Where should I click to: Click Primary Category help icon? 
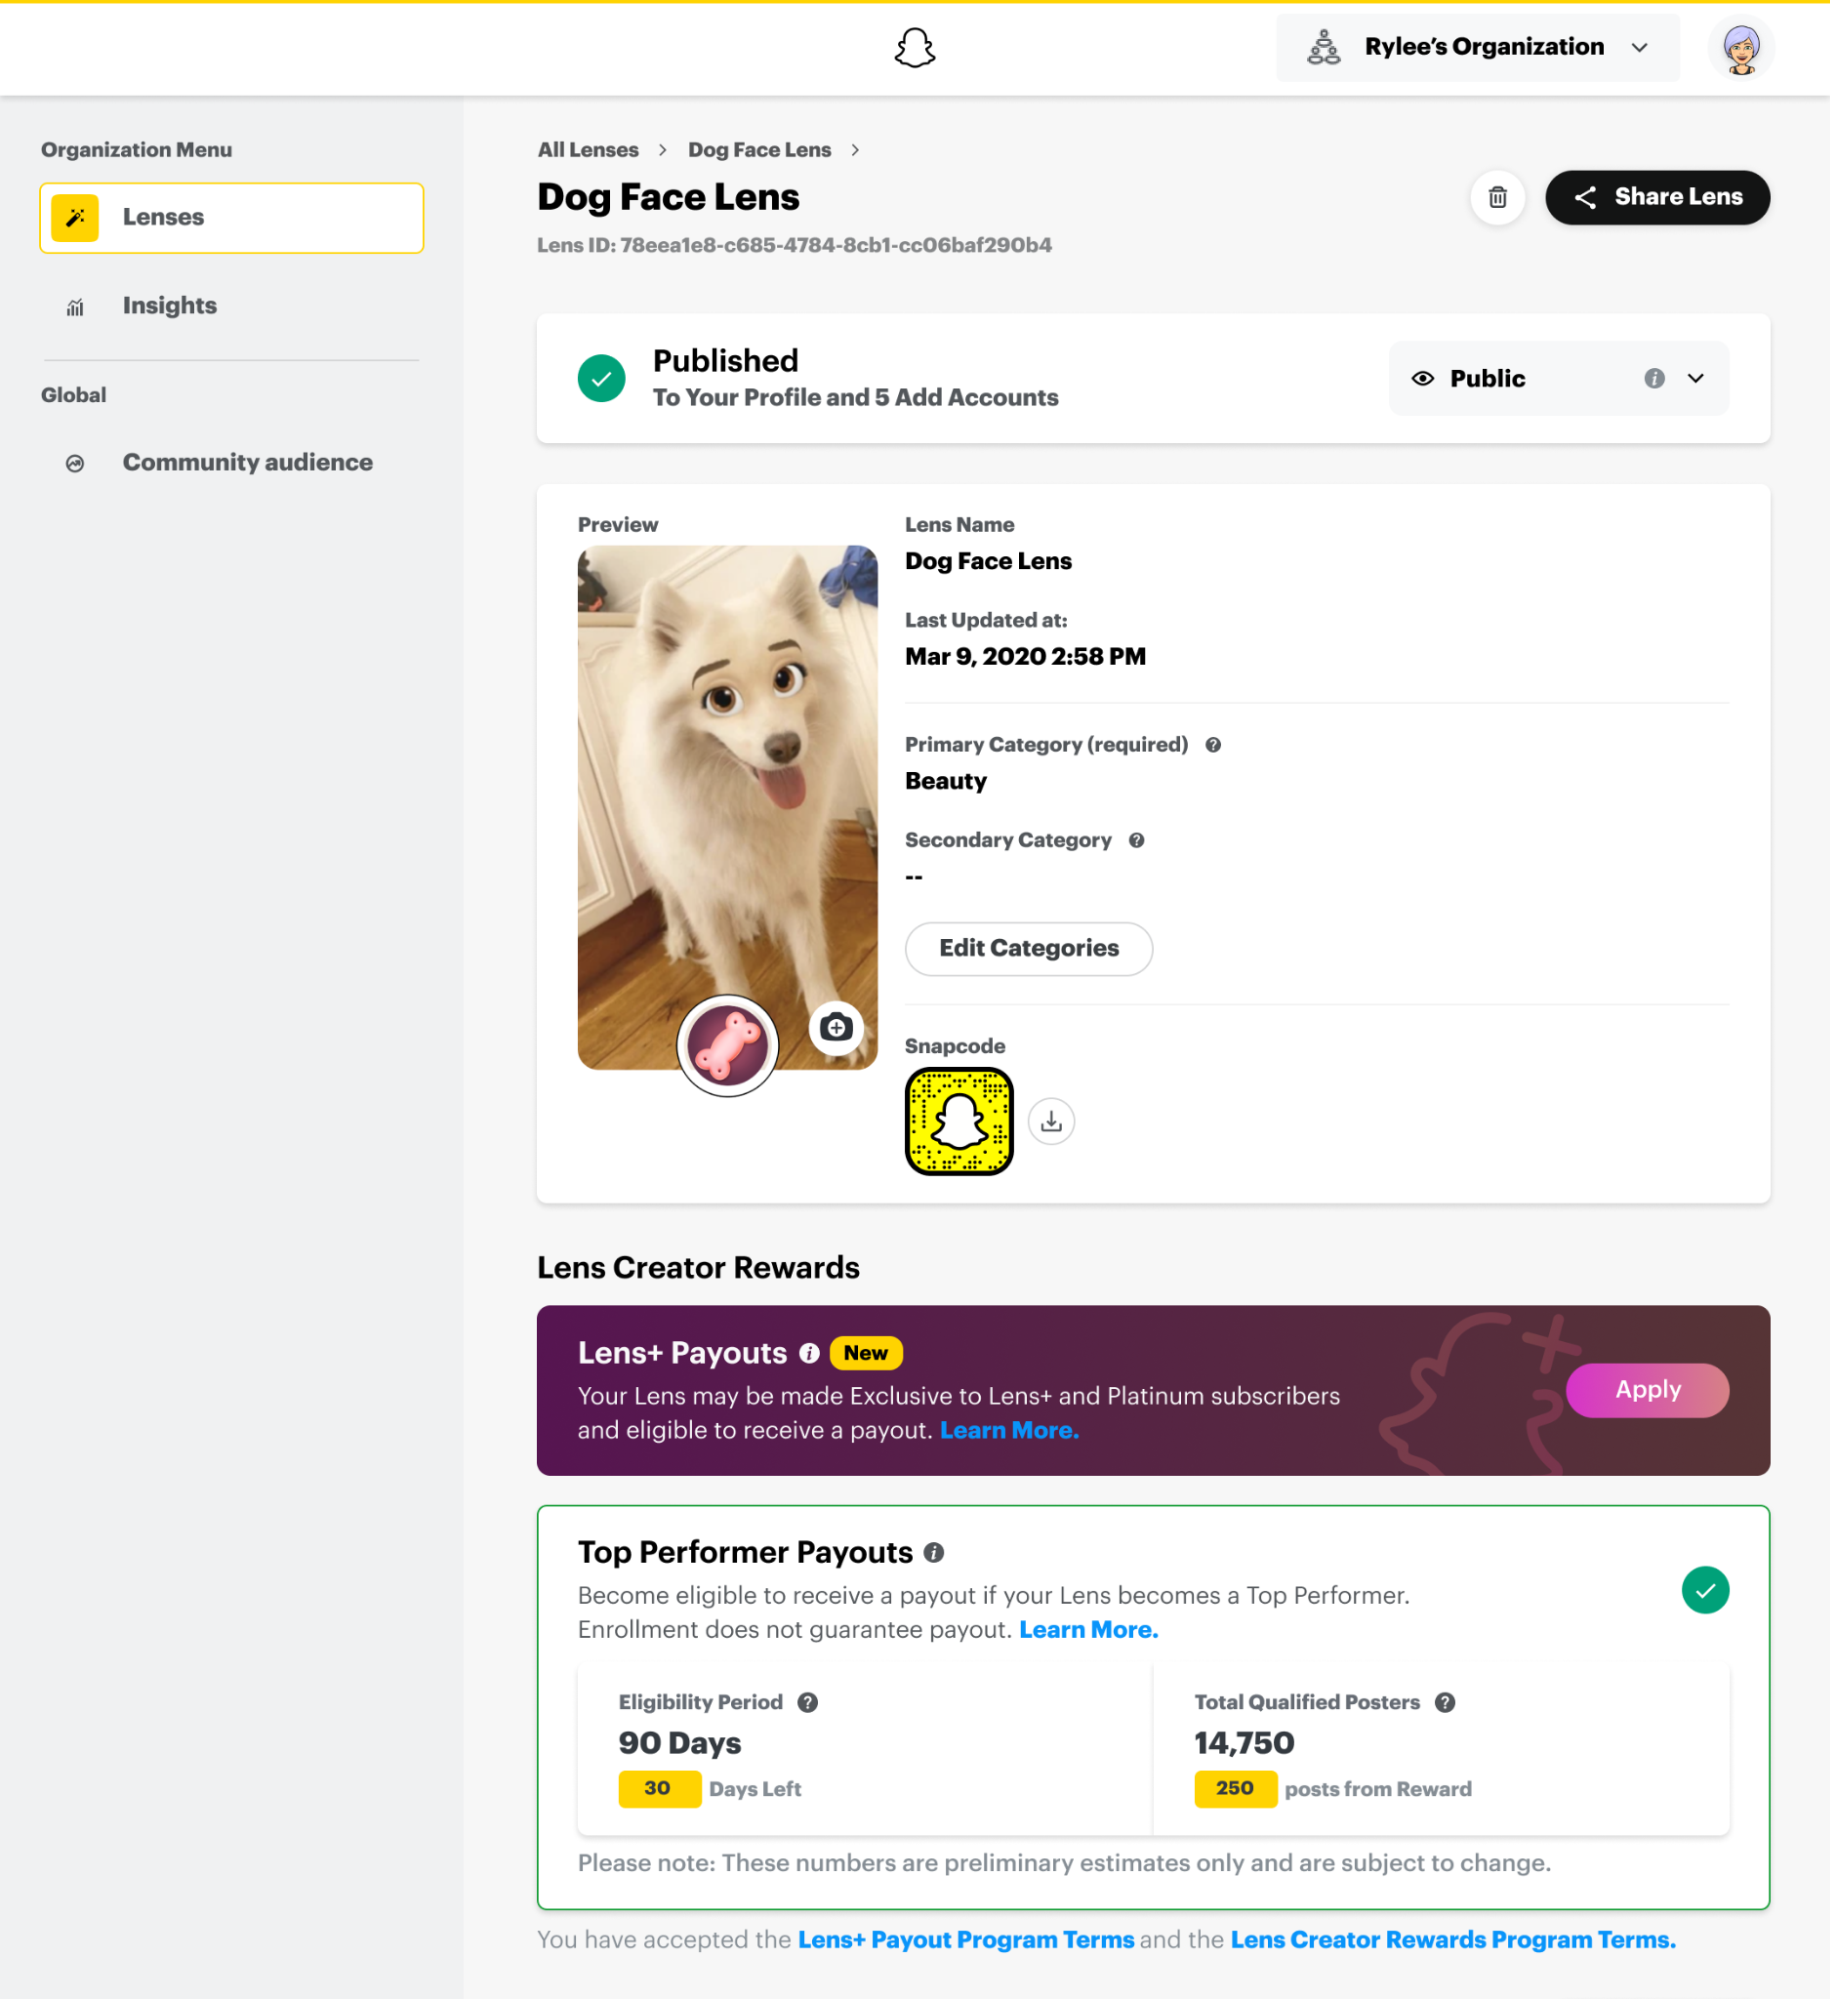point(1213,745)
